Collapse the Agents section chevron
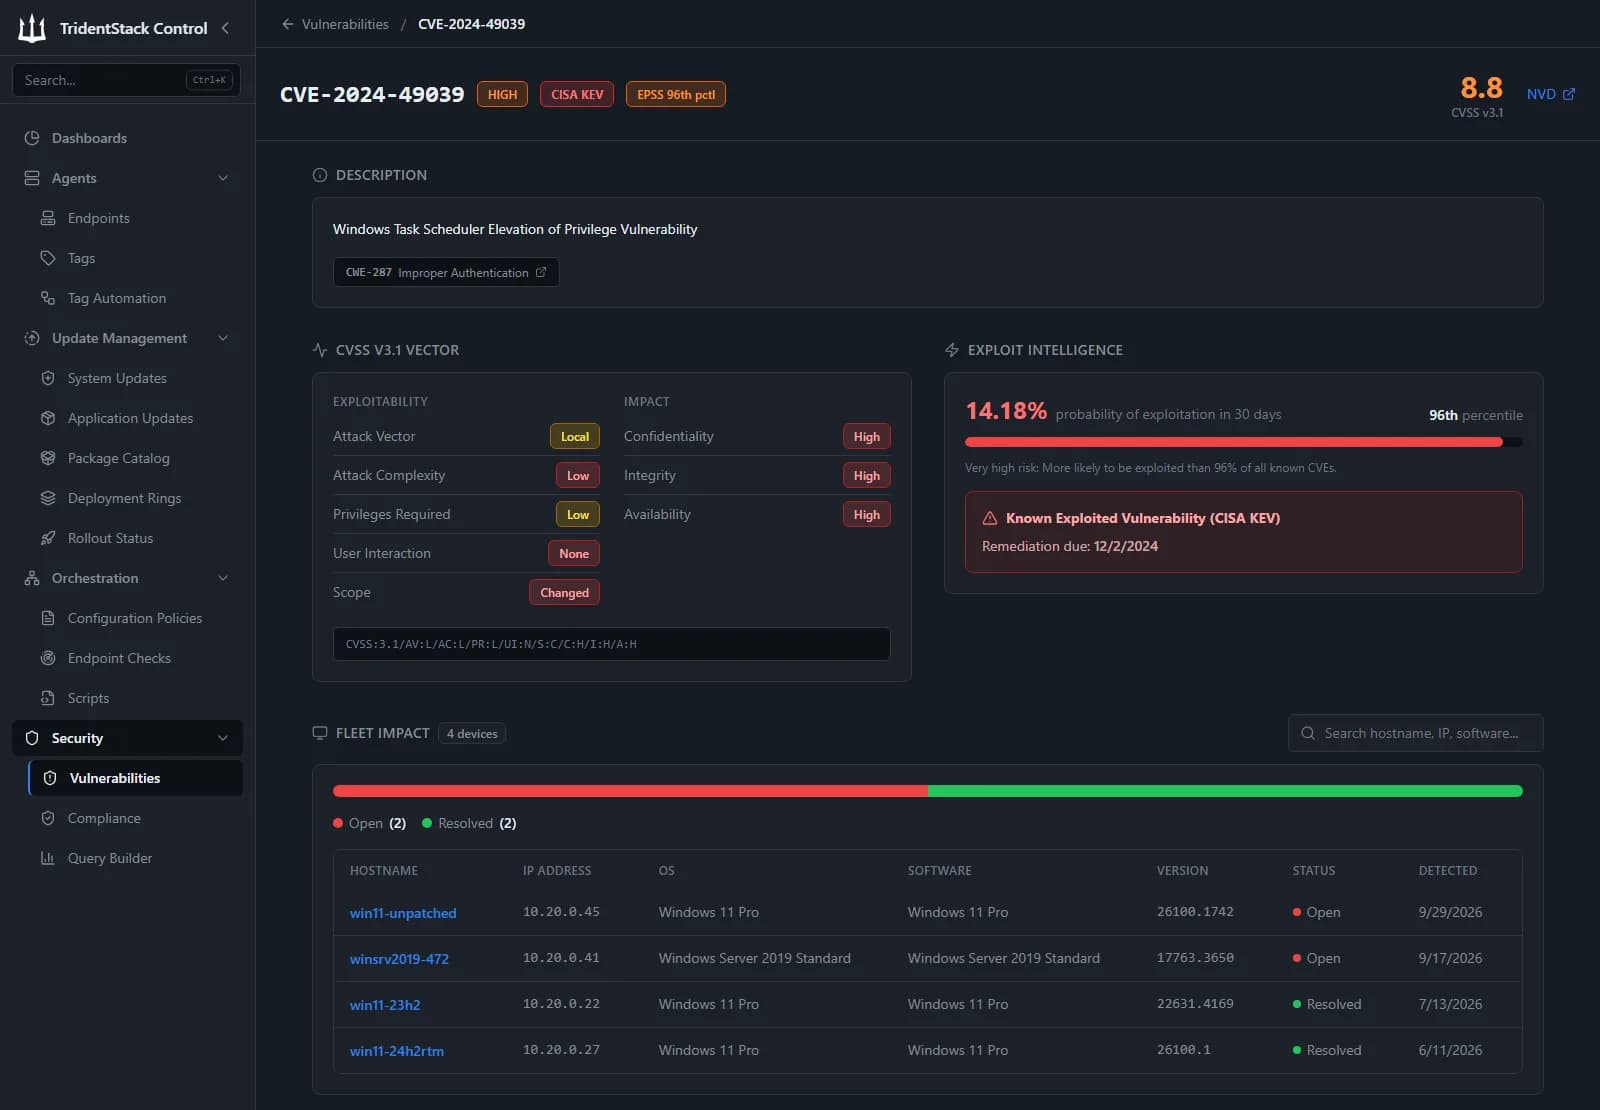 (223, 178)
